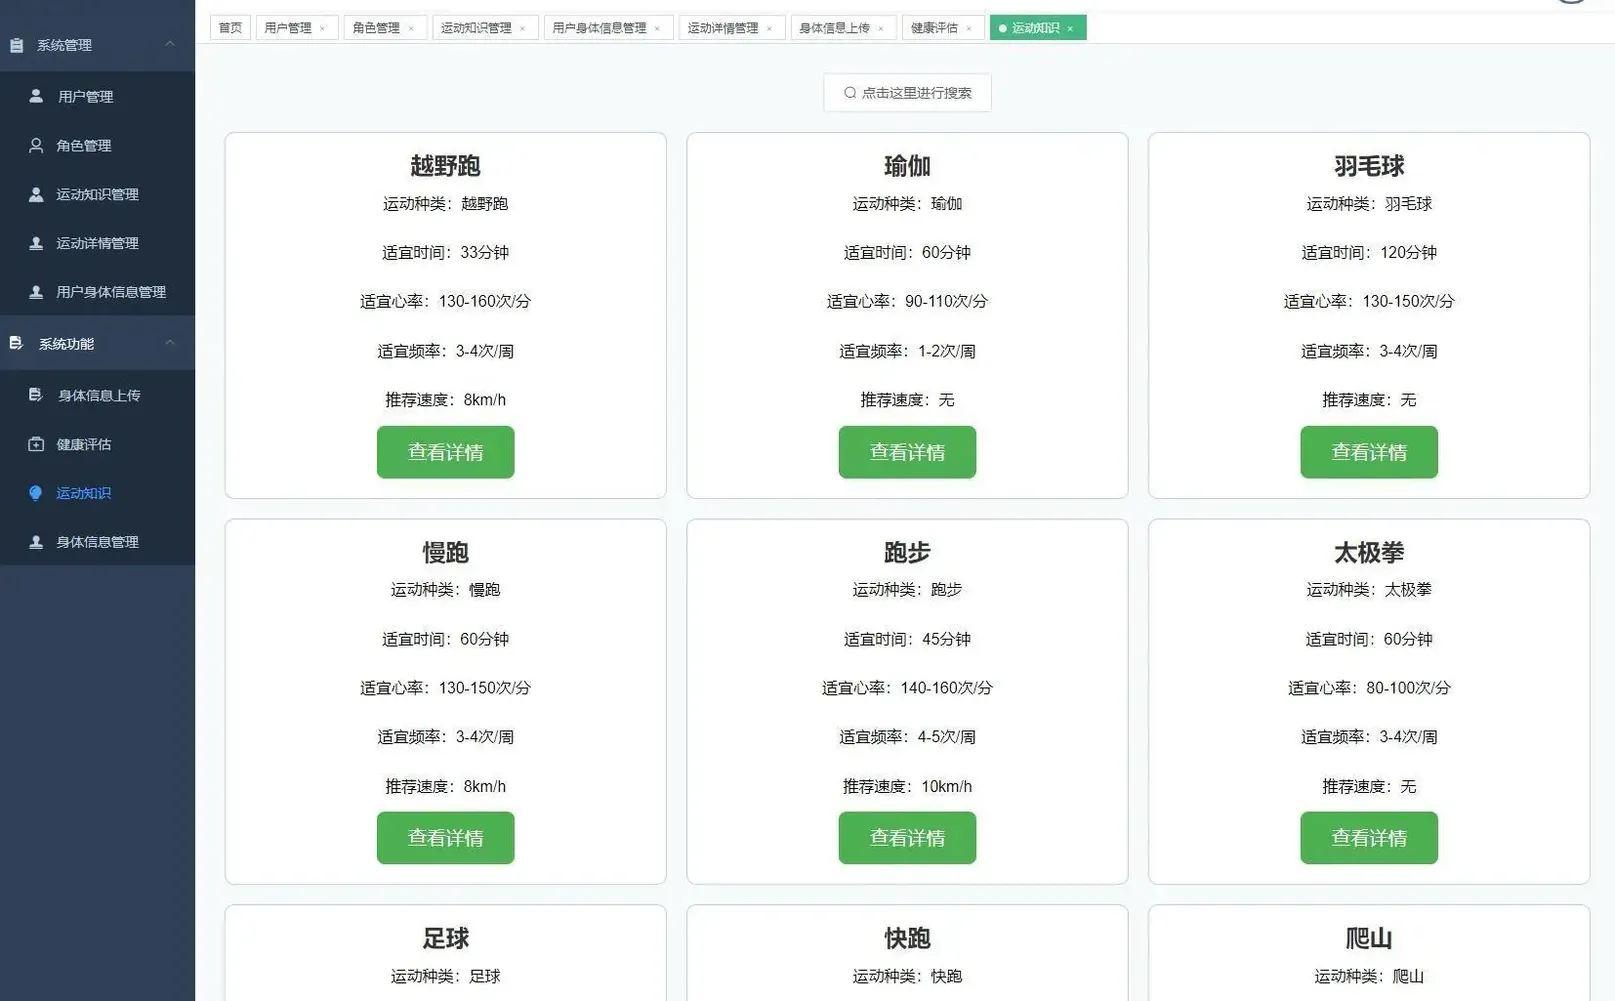Click the 角色管理 profile icon
Viewport: 1615px width, 1001px height.
pos(37,145)
